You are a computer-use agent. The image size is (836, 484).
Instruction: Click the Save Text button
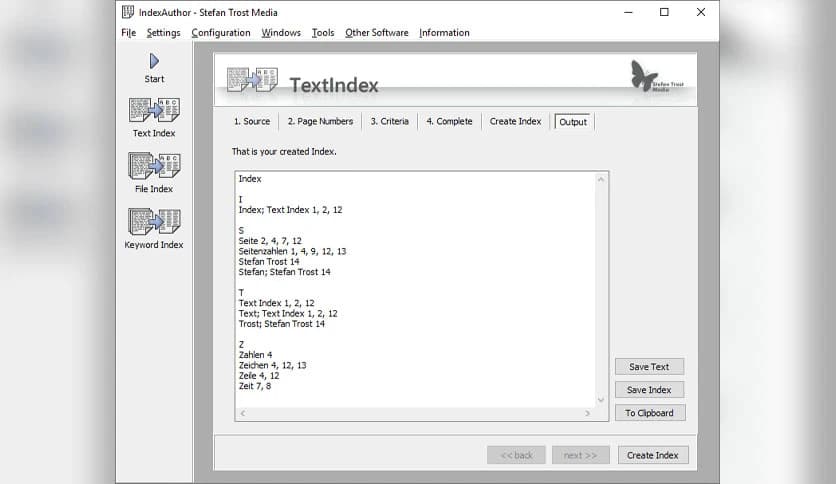(x=649, y=367)
